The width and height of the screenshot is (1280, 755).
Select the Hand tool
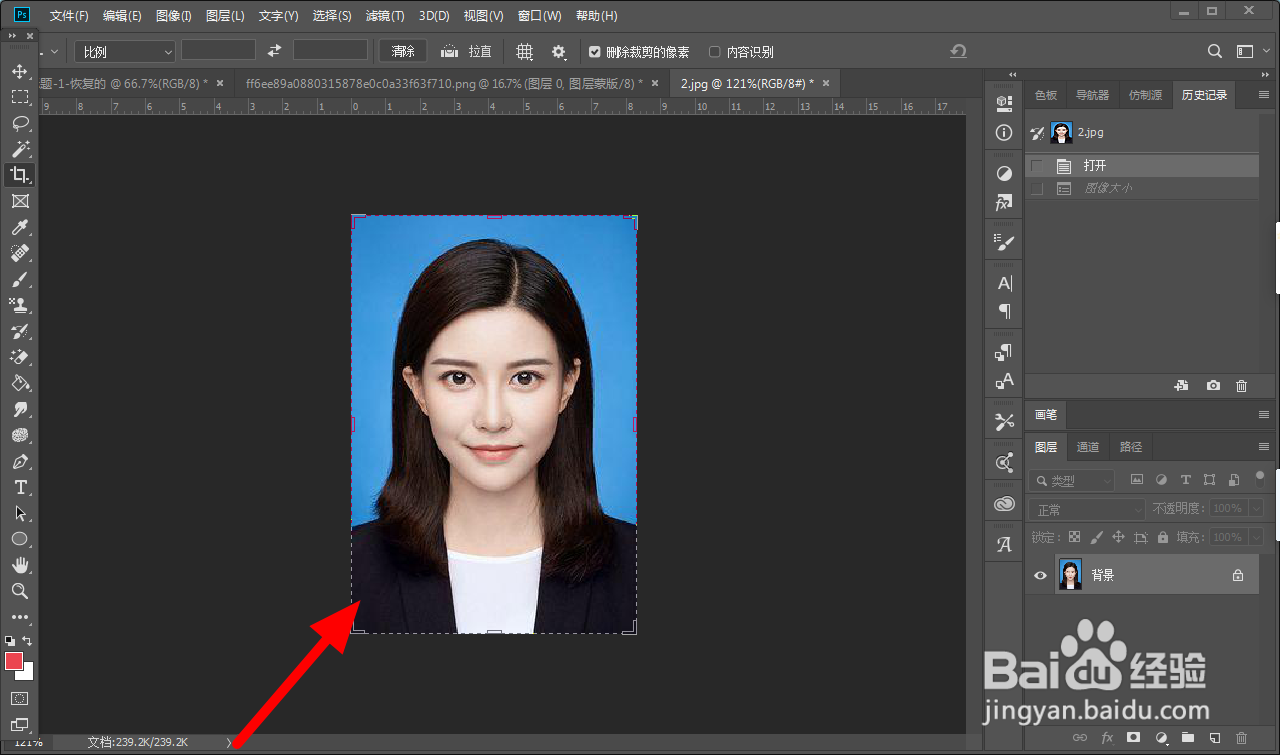[19, 565]
